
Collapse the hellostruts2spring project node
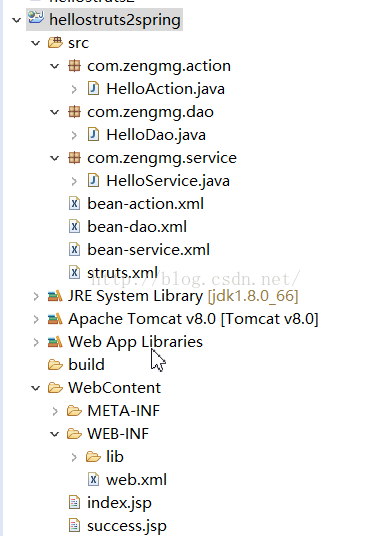[x=16, y=20]
